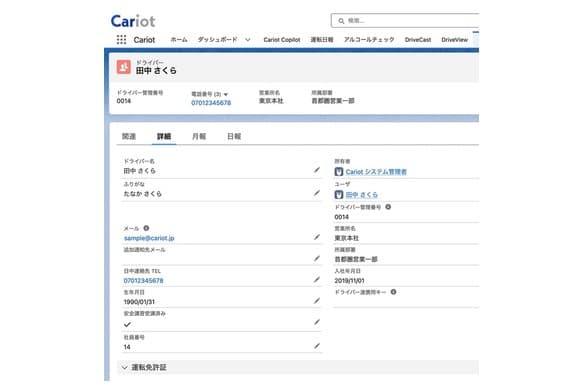Click the 東京本社 value in header
Viewport: 580px width, 392px height.
[271, 101]
